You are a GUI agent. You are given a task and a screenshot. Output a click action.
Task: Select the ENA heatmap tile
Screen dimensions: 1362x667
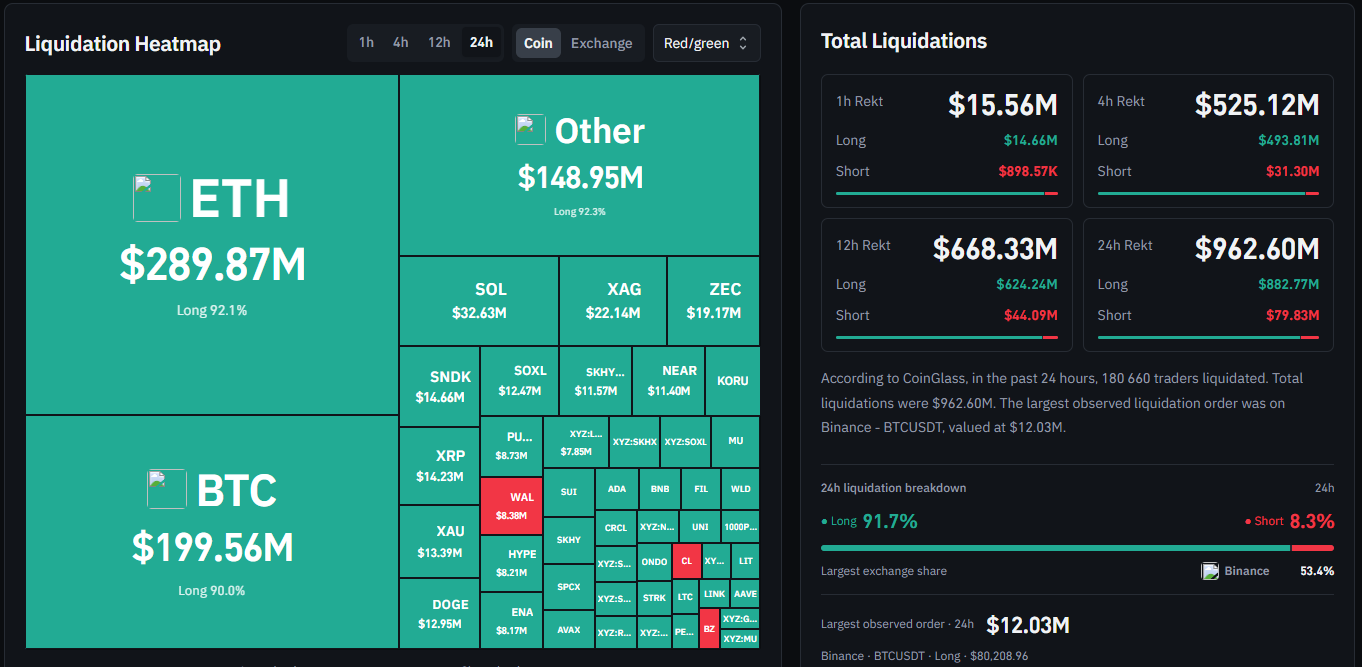(x=512, y=621)
